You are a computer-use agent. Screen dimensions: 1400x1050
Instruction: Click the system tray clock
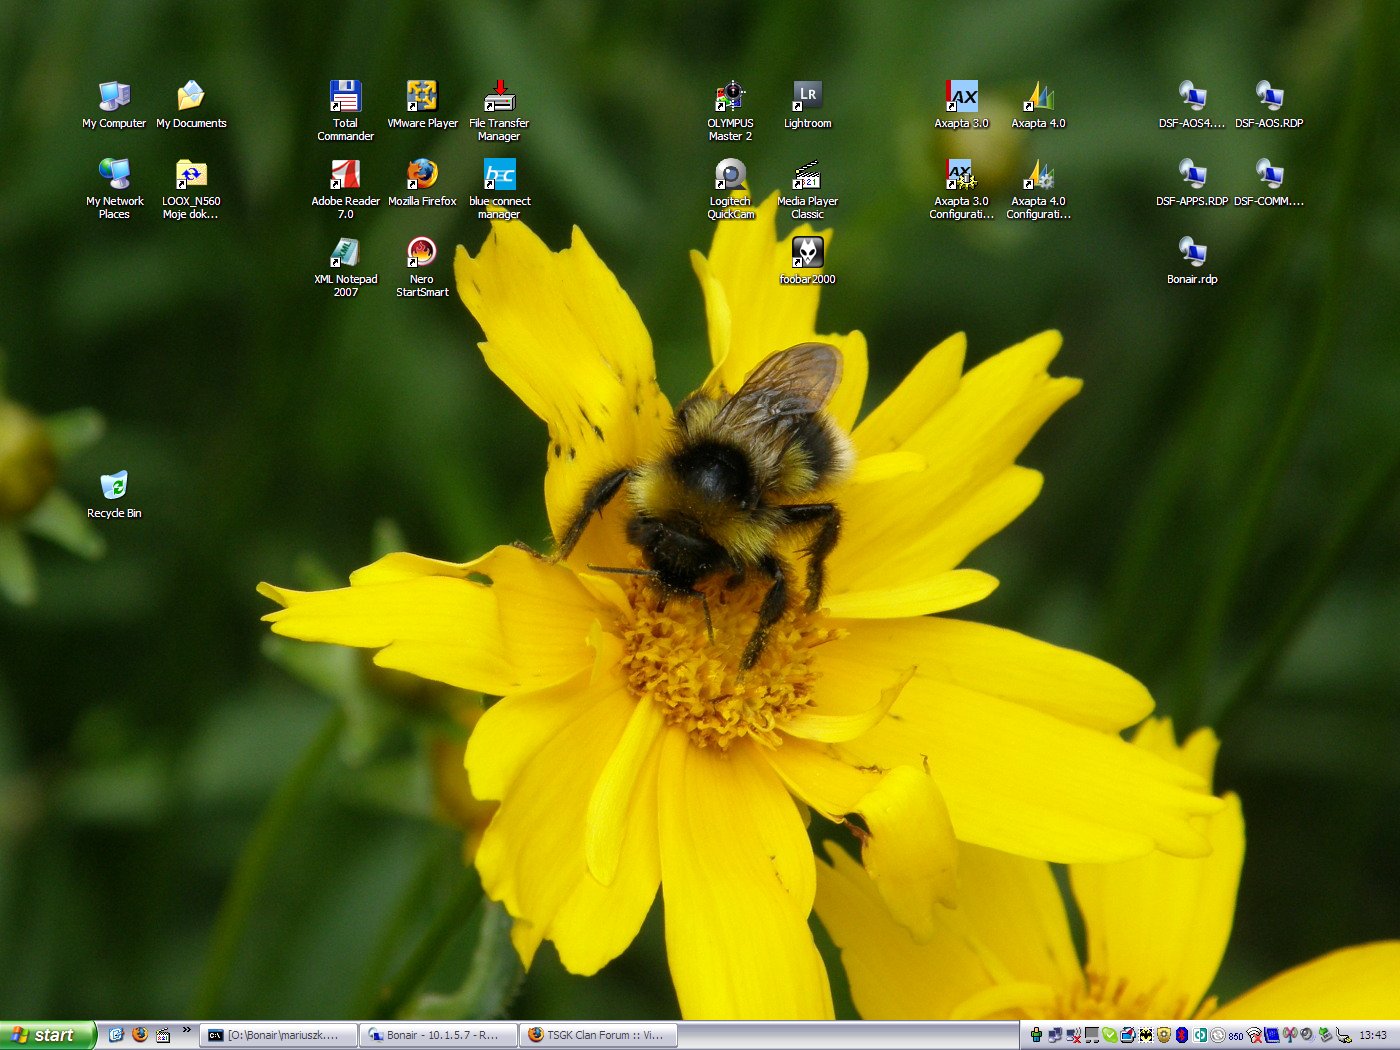[1372, 1035]
